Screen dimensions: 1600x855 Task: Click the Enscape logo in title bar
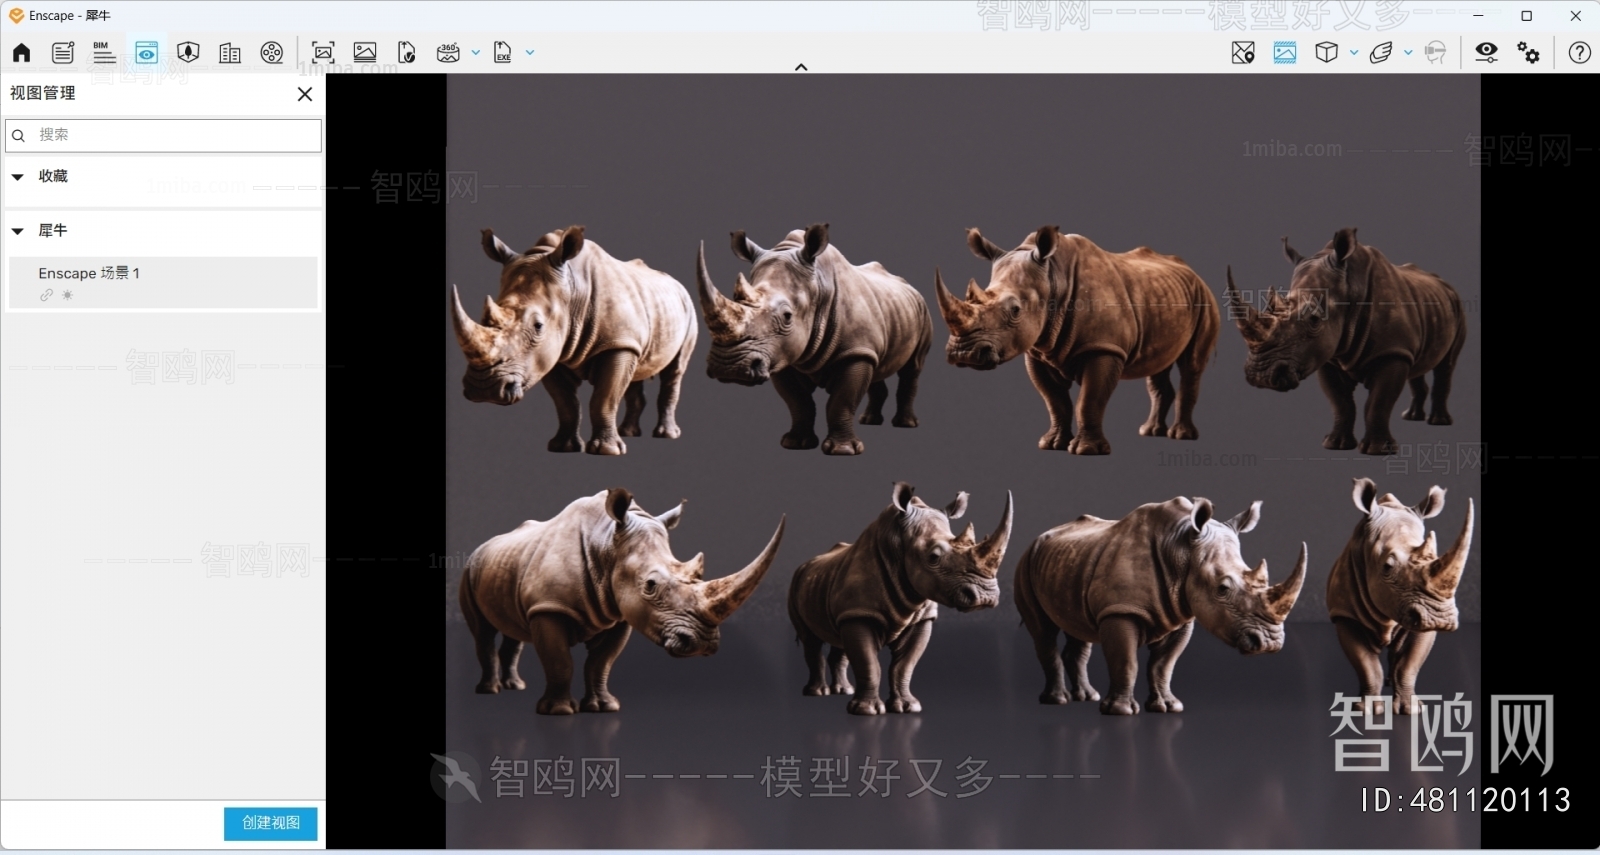tap(16, 16)
